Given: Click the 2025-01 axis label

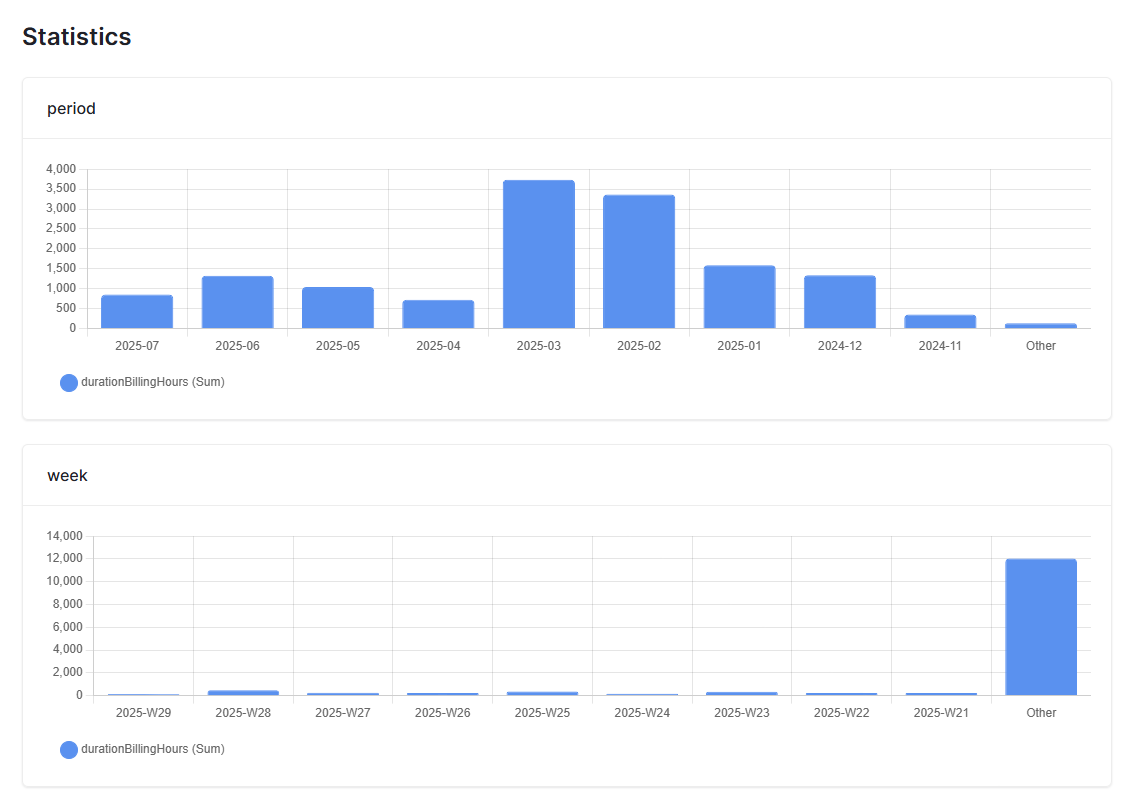Looking at the screenshot, I should click(x=739, y=346).
